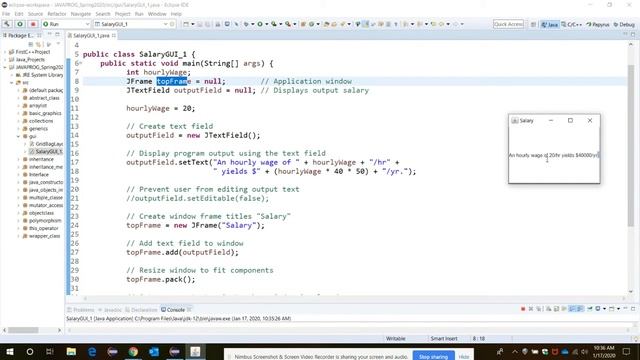Collapse the JAVAPROG_Spring2020 project node
Screen dimensions: 640x360
point(5,67)
